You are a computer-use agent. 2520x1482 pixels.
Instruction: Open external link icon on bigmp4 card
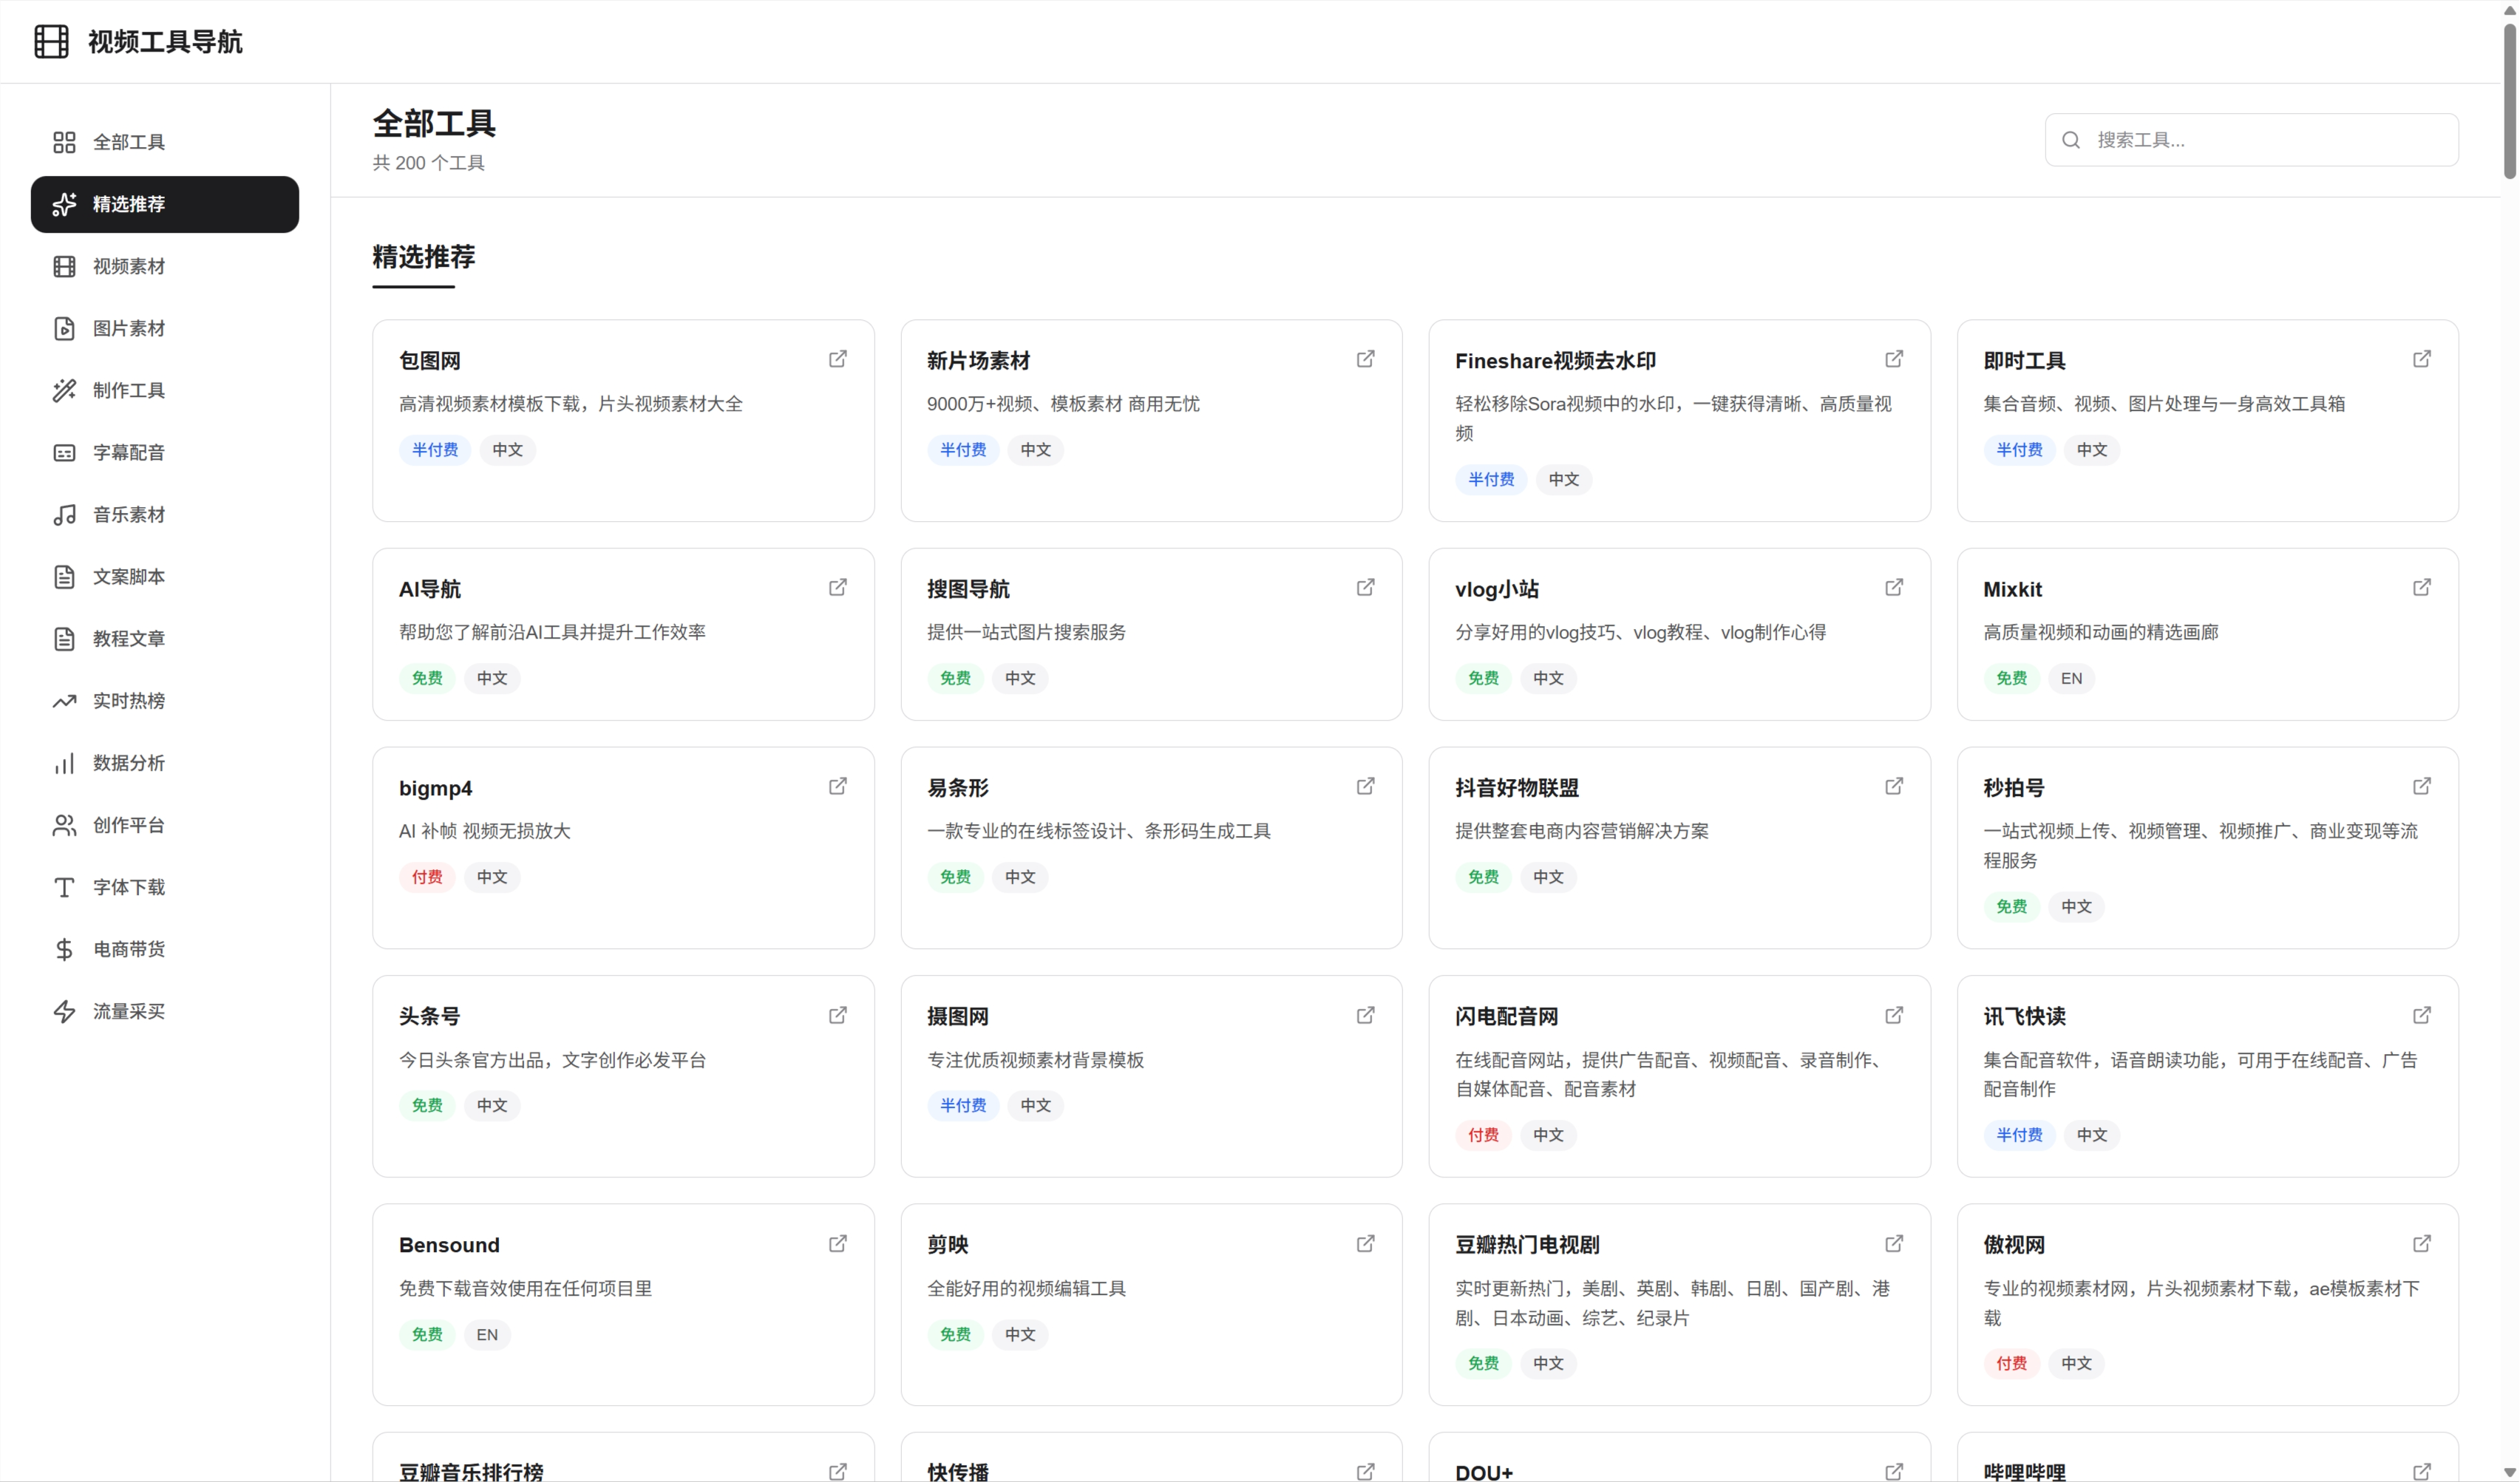838,786
